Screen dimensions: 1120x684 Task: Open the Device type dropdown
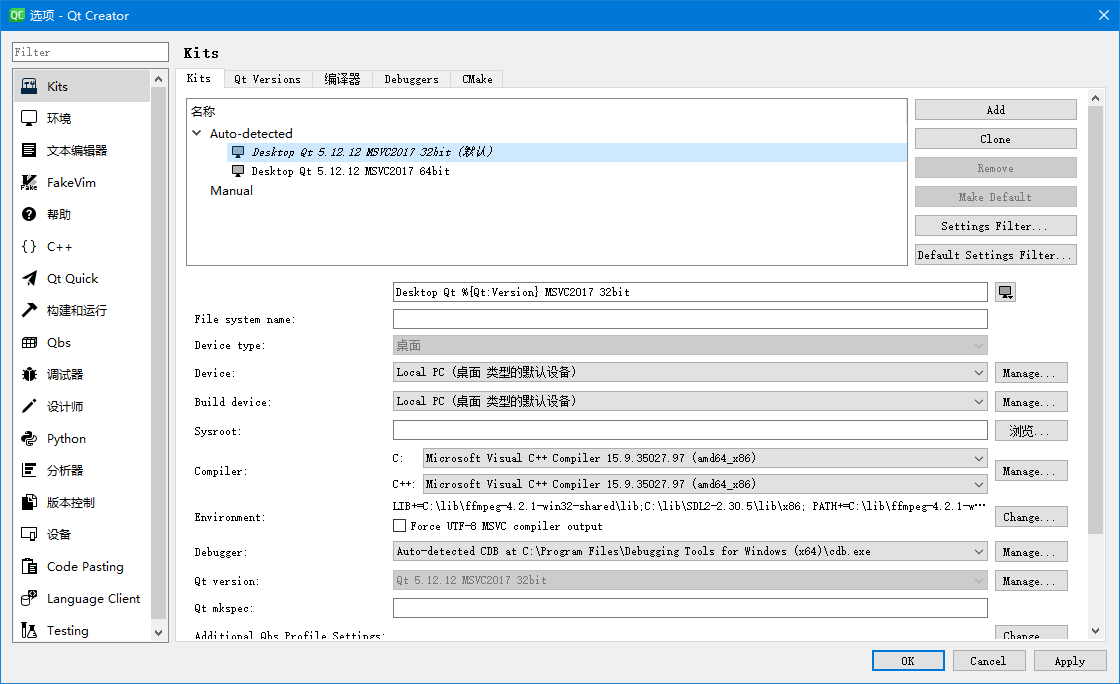click(x=690, y=346)
